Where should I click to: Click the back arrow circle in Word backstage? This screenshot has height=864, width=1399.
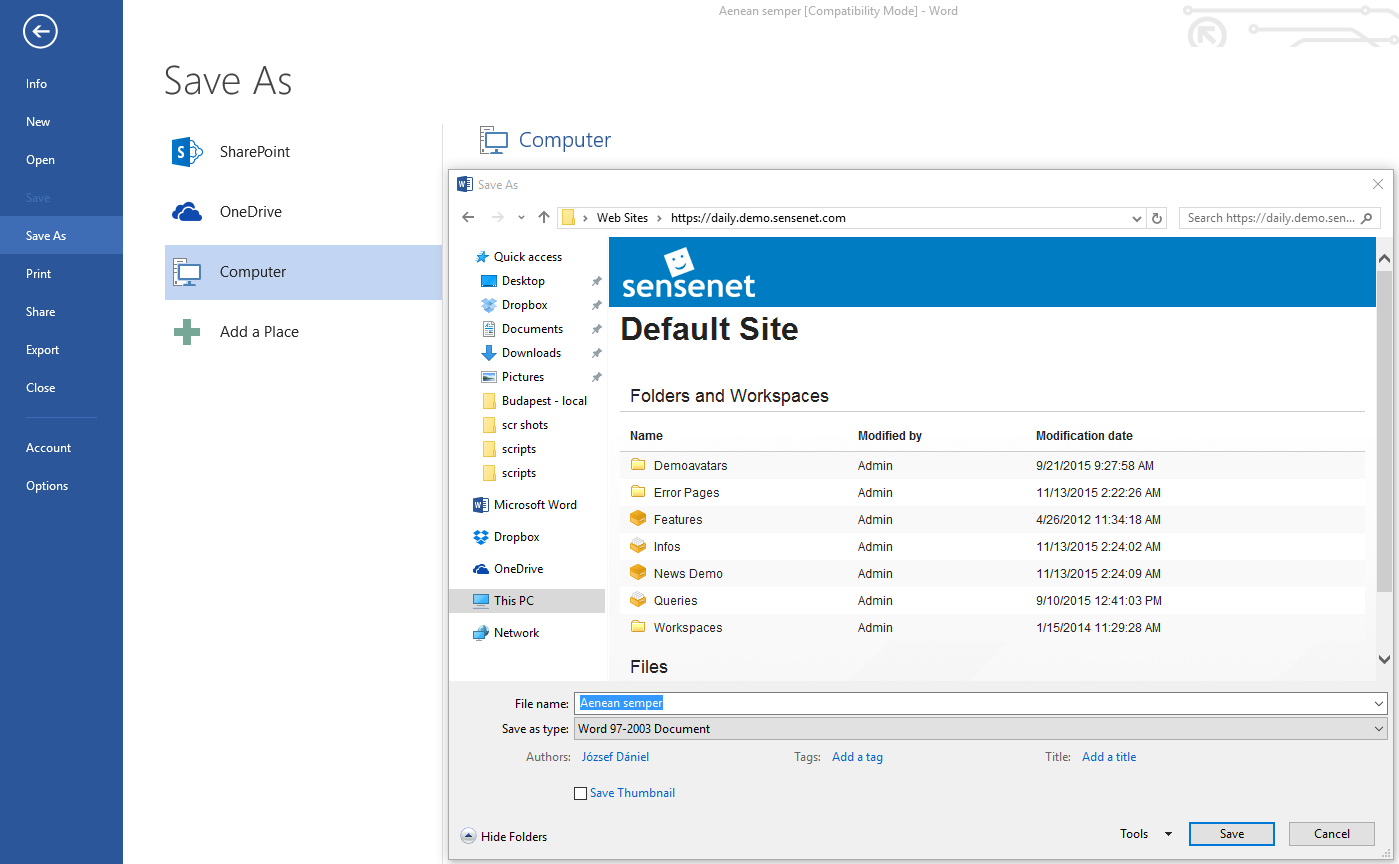(41, 32)
